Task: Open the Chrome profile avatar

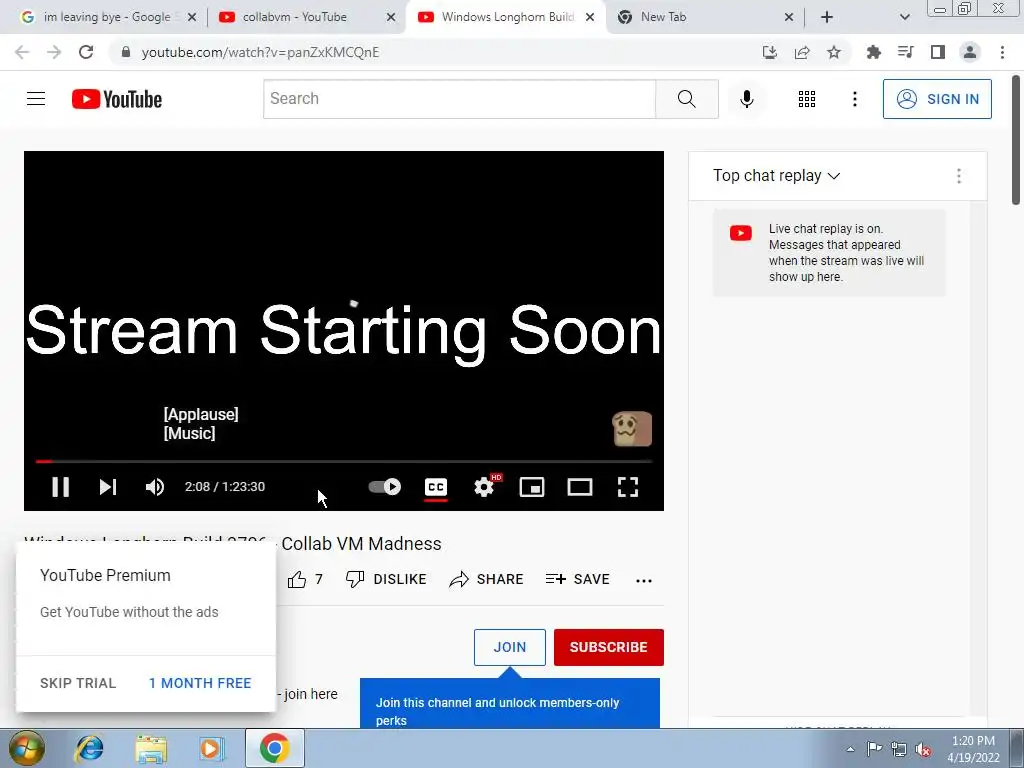Action: (970, 52)
